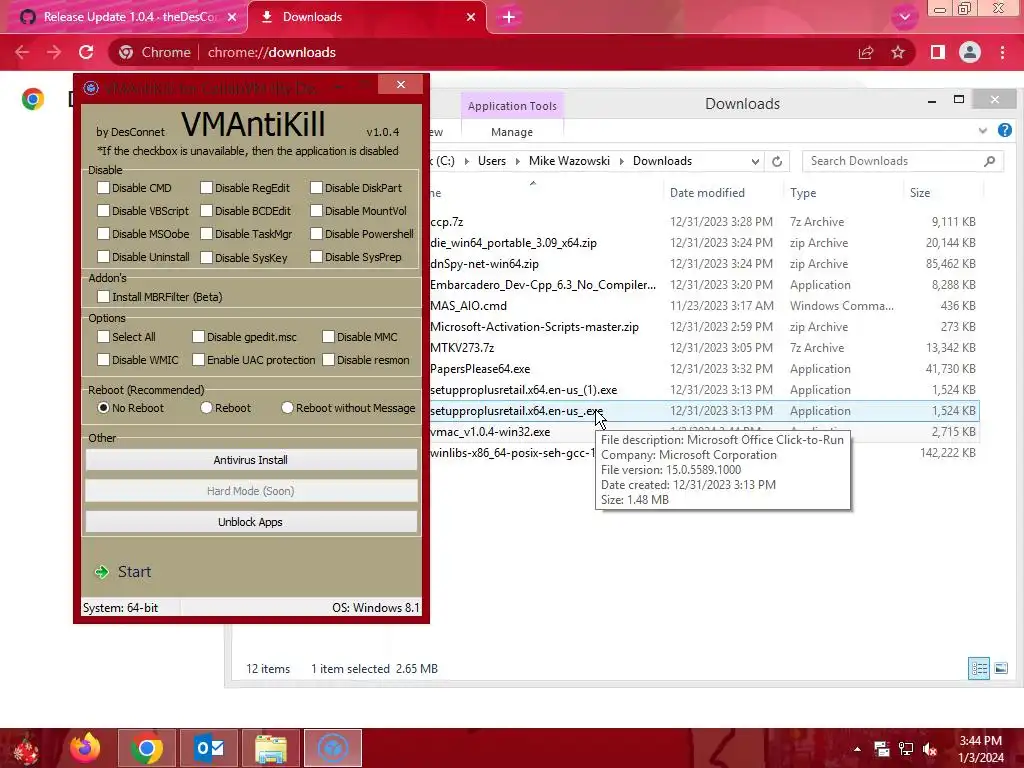Image resolution: width=1024 pixels, height=768 pixels.
Task: Sort by Type column header
Action: point(803,193)
